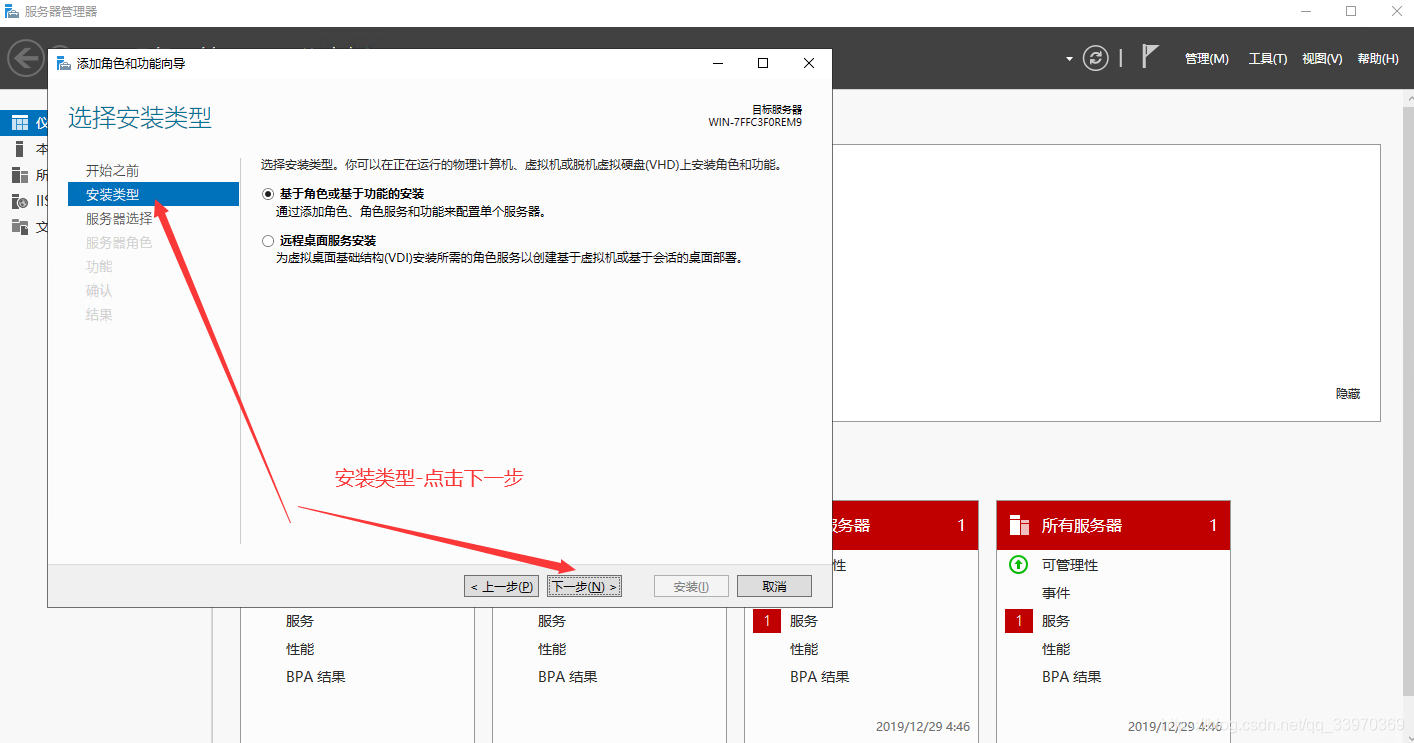Image resolution: width=1414 pixels, height=743 pixels.
Task: Click the 下一步(N) button
Action: point(585,586)
